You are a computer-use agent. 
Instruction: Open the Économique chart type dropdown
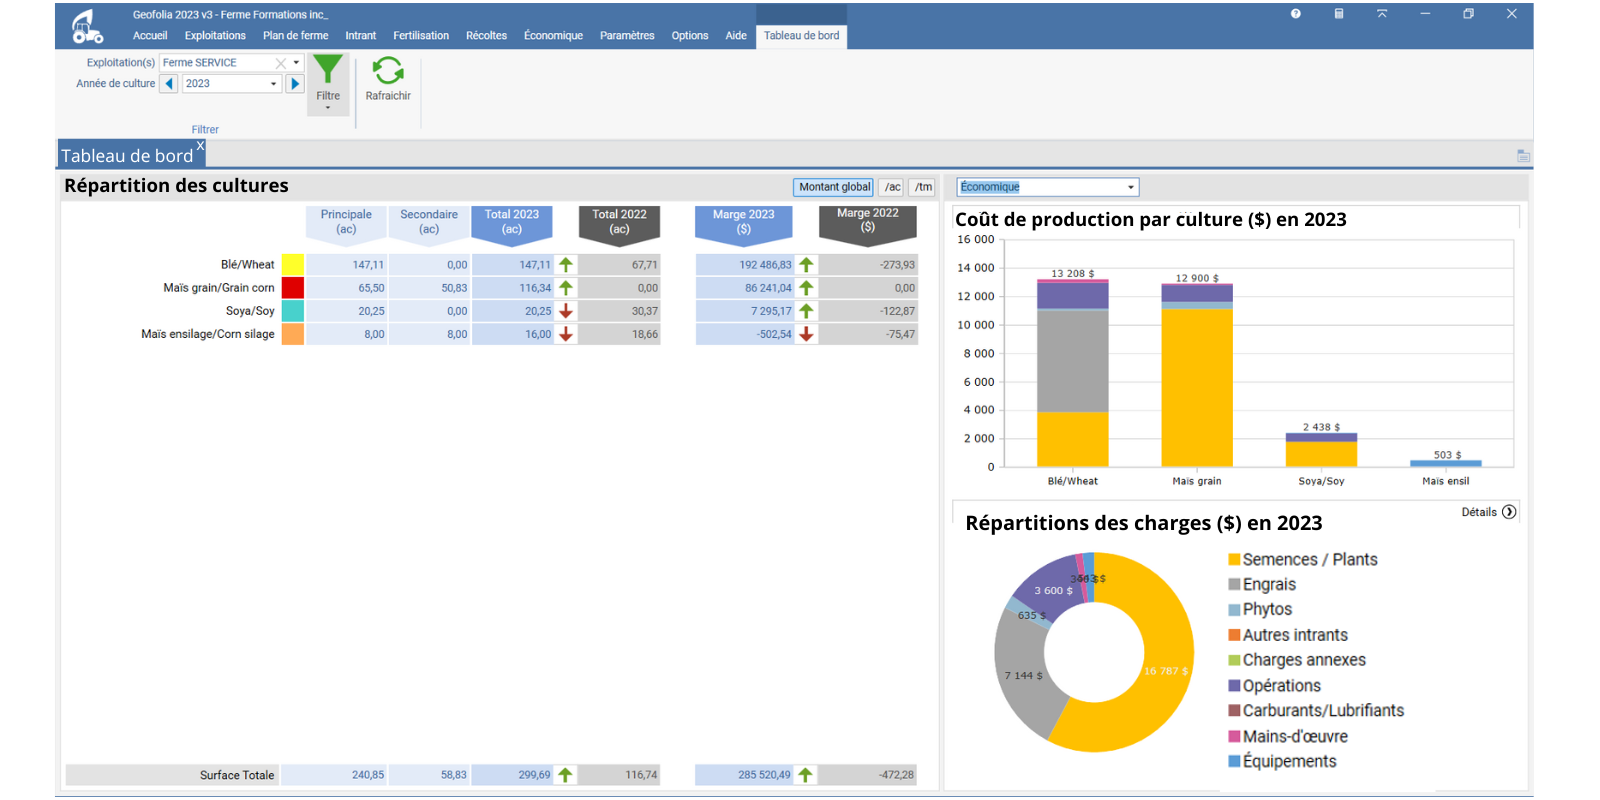[1131, 187]
